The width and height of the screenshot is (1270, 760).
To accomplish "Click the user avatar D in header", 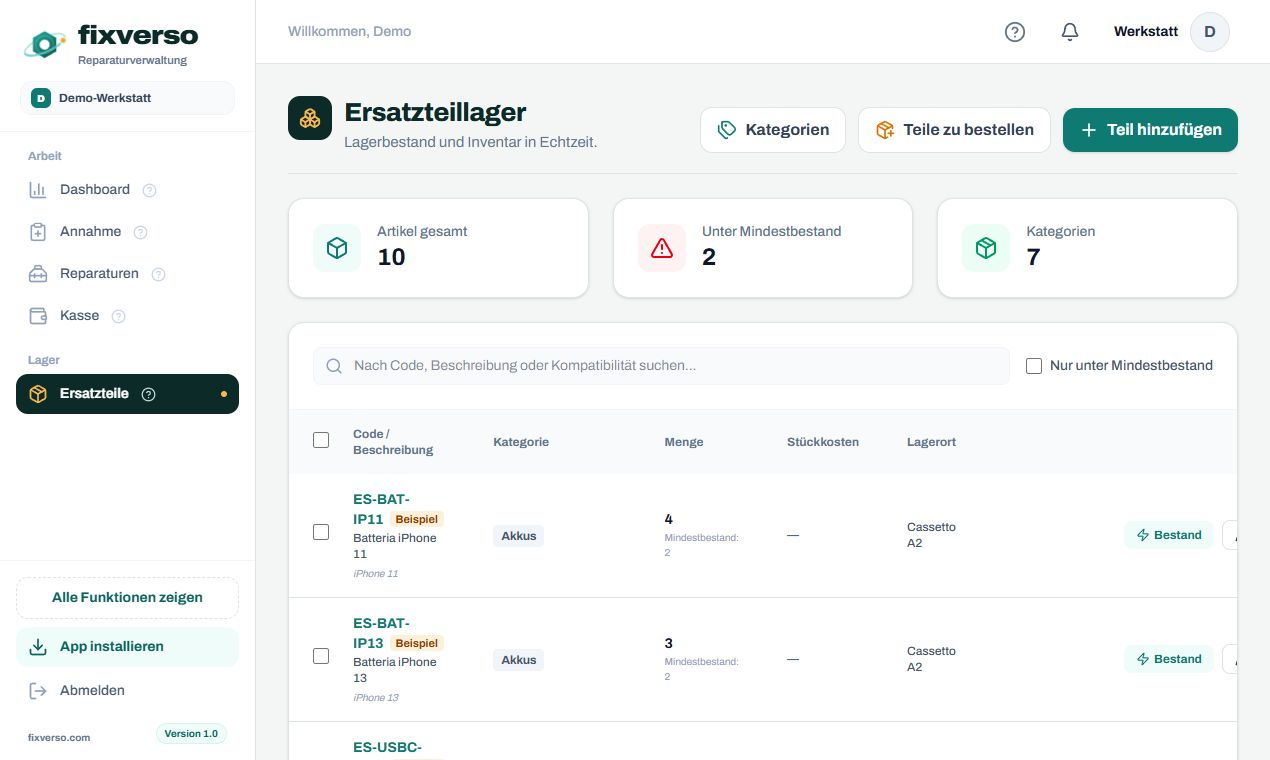I will [1210, 32].
